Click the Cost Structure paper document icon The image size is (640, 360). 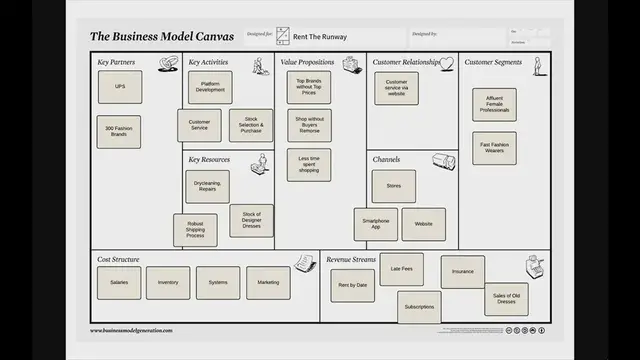[x=305, y=264]
